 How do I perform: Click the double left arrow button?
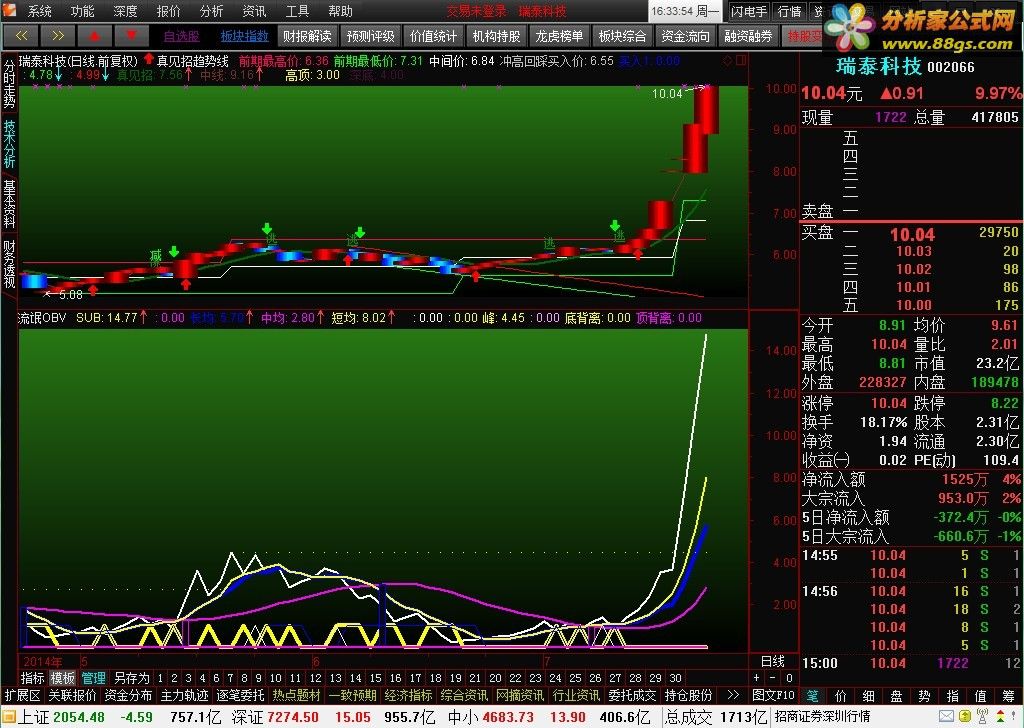coord(21,36)
